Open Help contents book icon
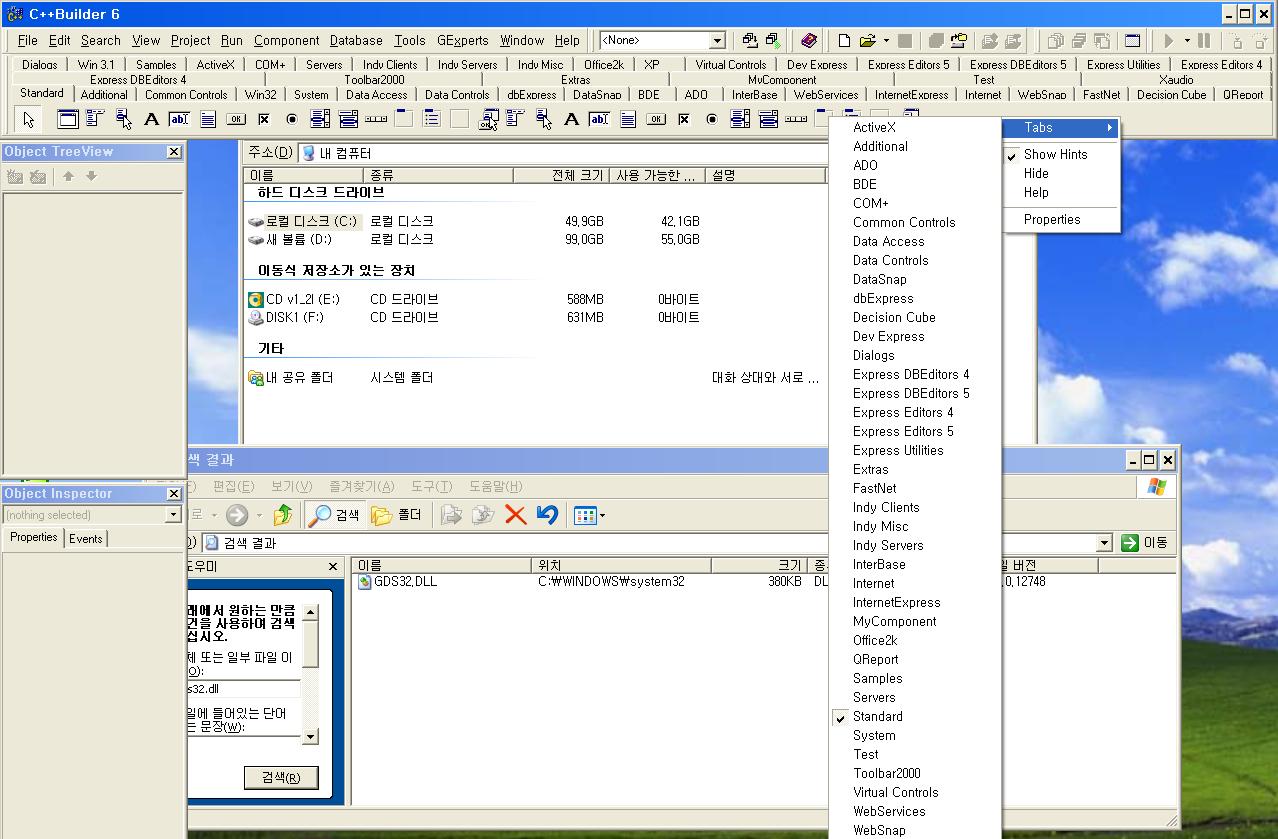 [x=809, y=41]
